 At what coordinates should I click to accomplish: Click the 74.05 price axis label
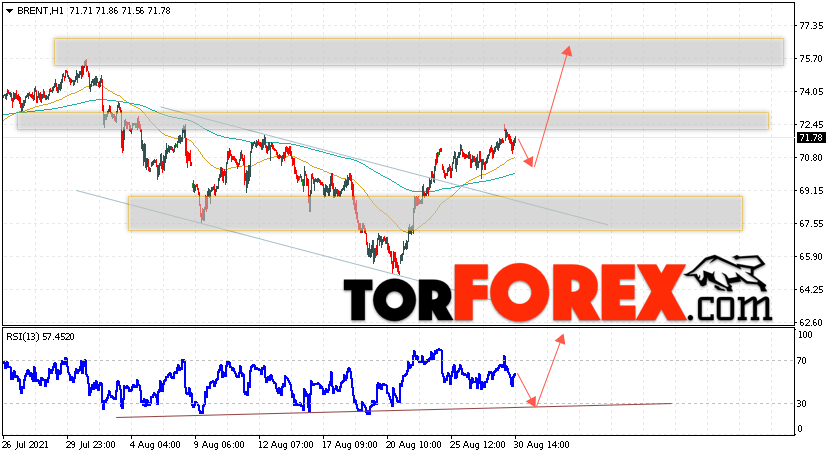coord(812,92)
